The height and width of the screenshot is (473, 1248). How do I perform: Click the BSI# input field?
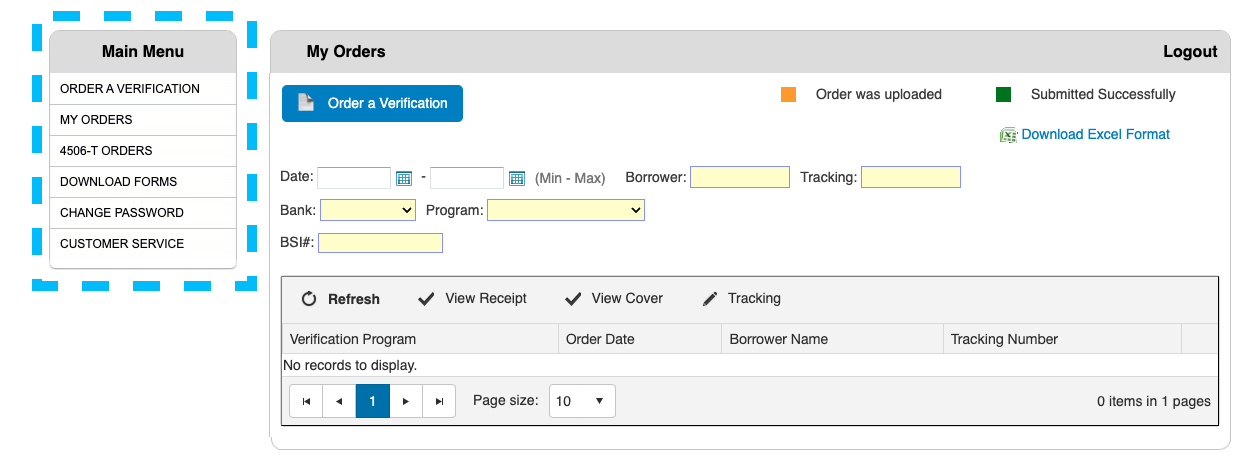click(380, 243)
